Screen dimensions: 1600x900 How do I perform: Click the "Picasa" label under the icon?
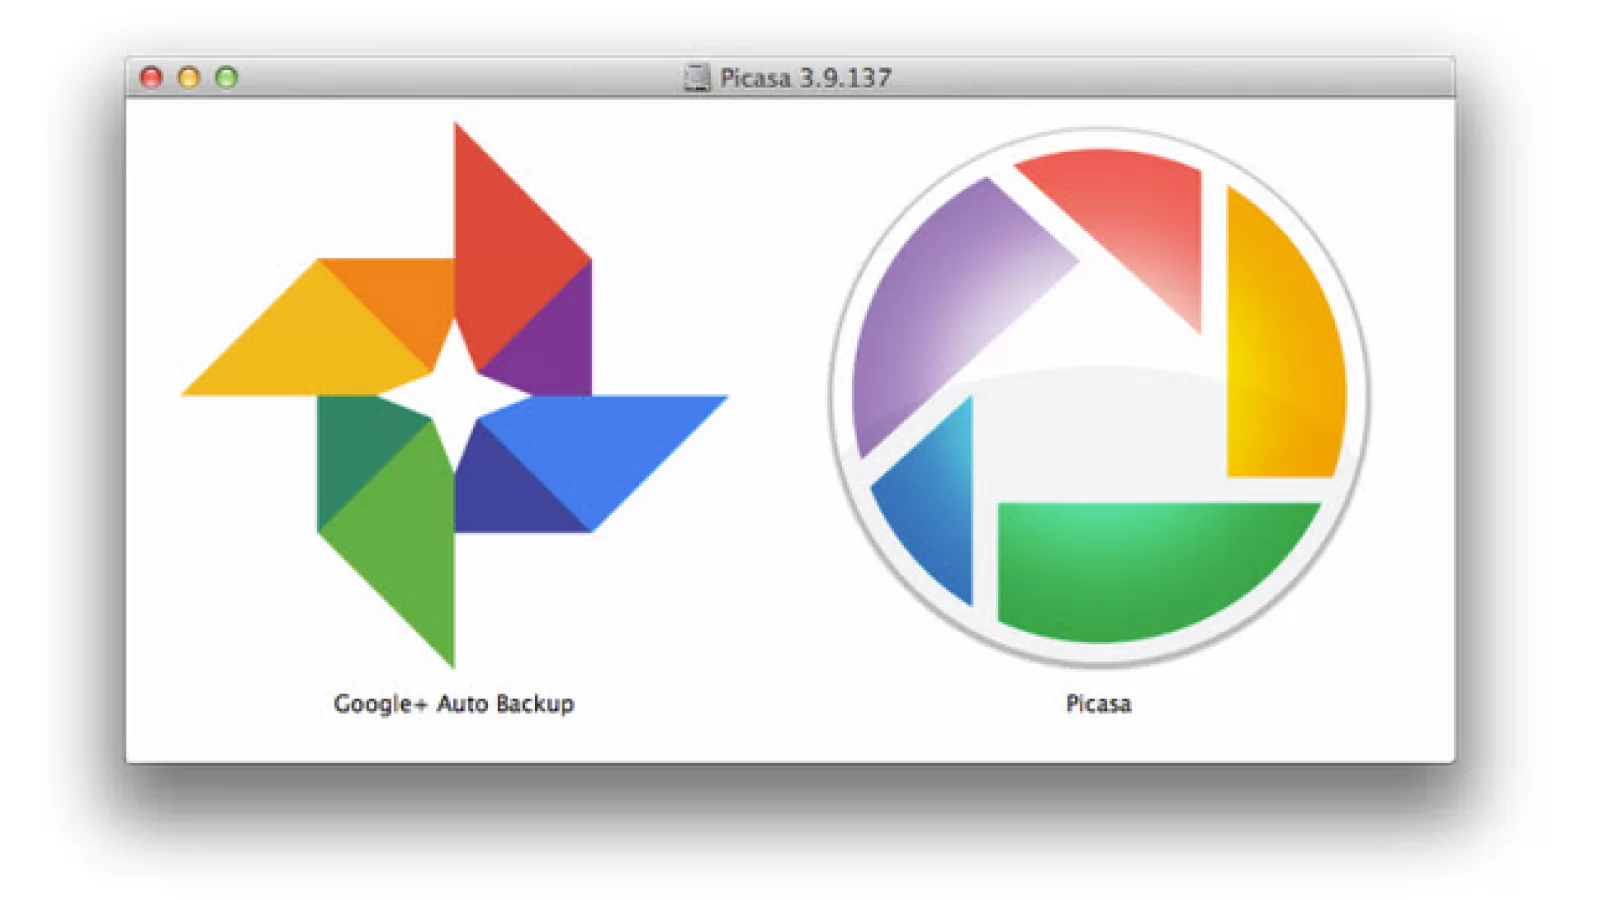coord(1098,704)
